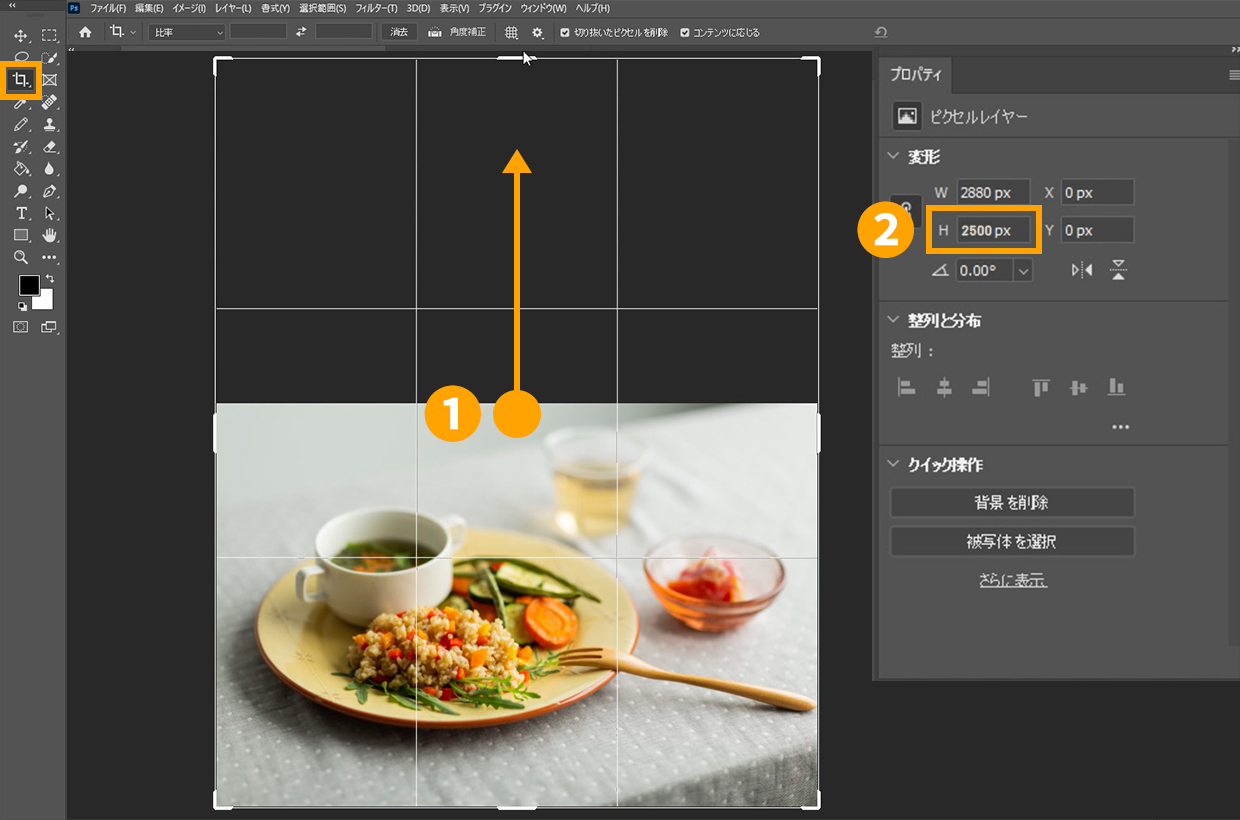Select the Clone Stamp tool
This screenshot has height=820, width=1240.
click(49, 125)
